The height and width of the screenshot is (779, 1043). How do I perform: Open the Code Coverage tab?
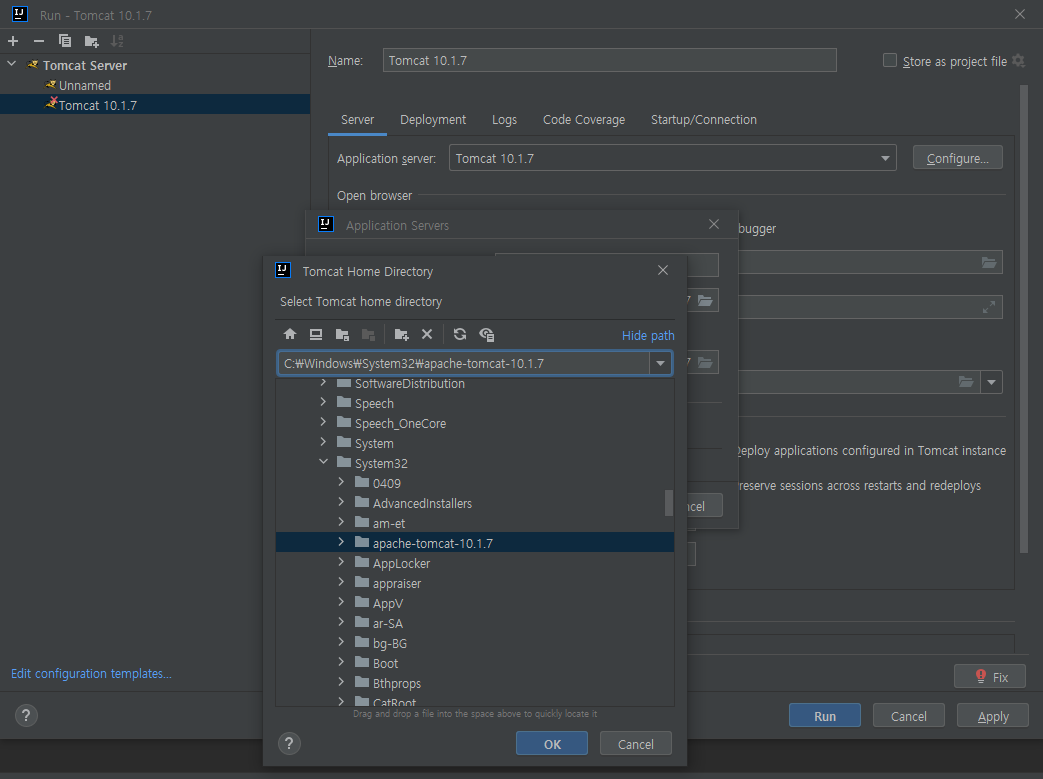tap(584, 120)
